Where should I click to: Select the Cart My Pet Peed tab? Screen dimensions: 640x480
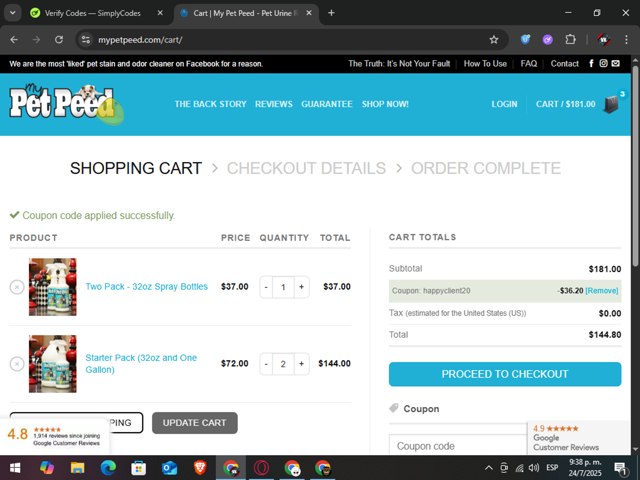[245, 13]
